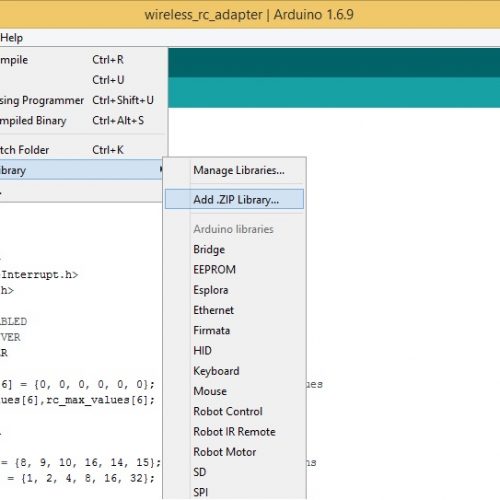Open Manage Libraries... from submenu
This screenshot has height=500, width=500.
[234, 170]
